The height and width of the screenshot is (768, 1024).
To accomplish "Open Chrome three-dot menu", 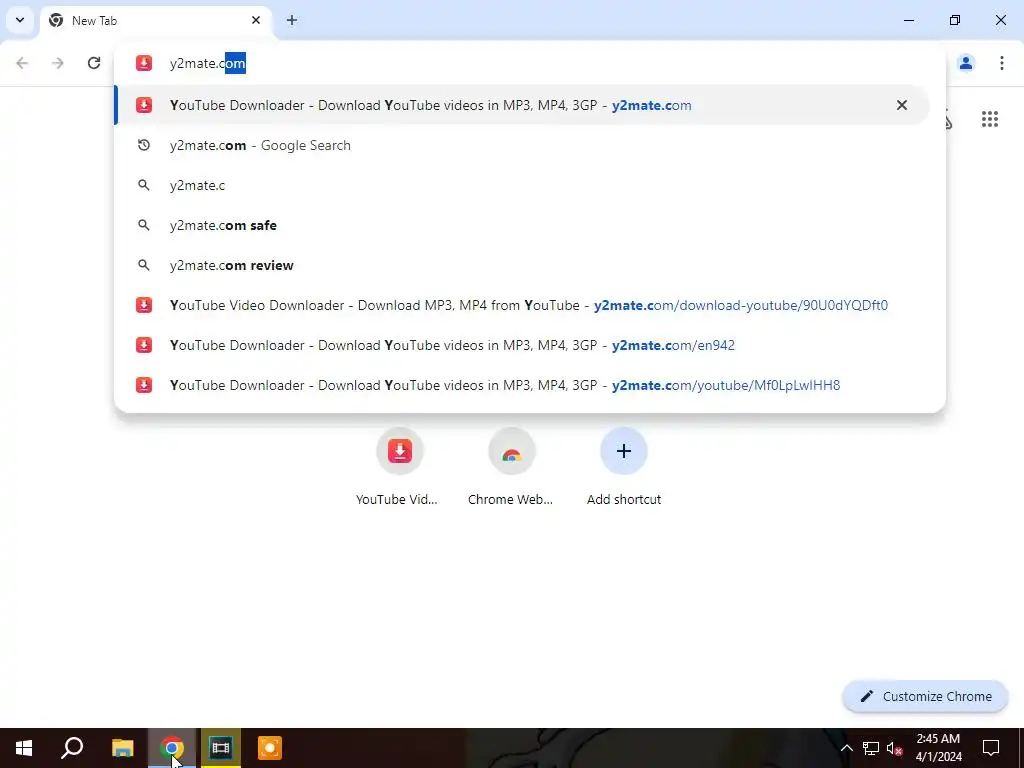I will [x=1001, y=63].
